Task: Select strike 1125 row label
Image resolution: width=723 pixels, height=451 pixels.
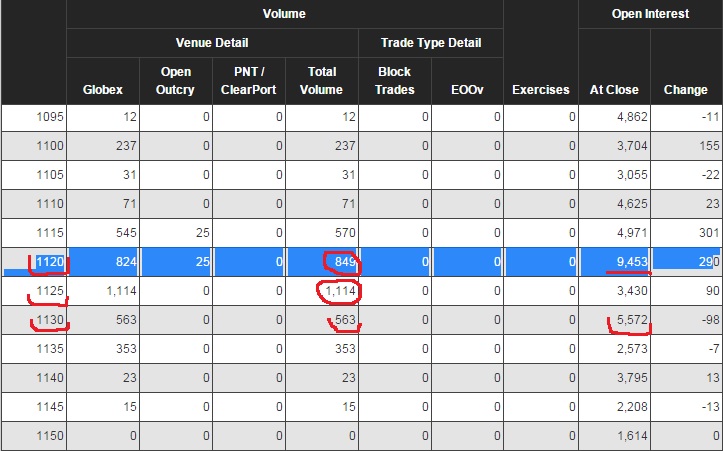Action: [50, 291]
